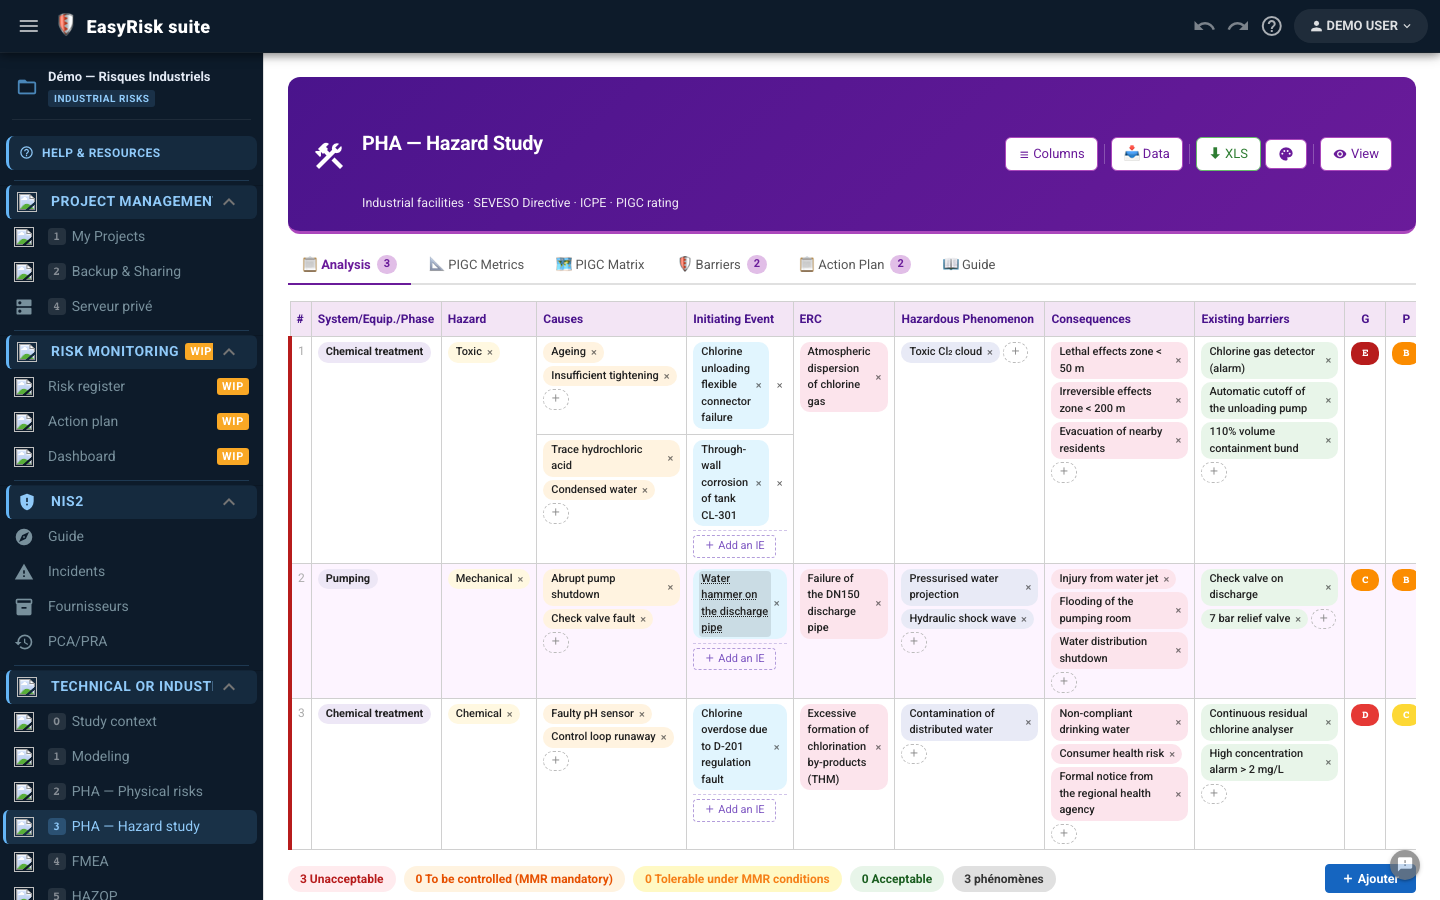This screenshot has height=900, width=1440.
Task: Remove the Mechanical hazard chip
Action: coord(520,579)
